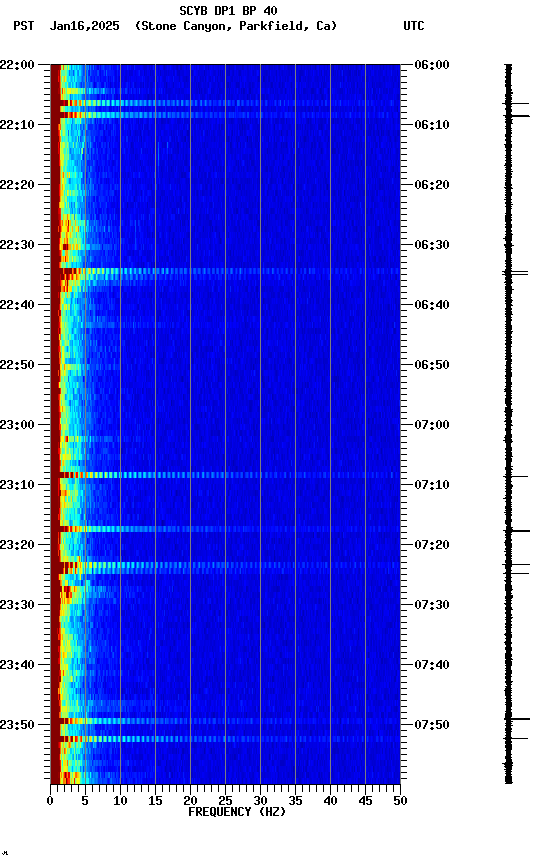Click the 23:00 PST time label
Screen dimensions: 552x864
tap(17, 425)
